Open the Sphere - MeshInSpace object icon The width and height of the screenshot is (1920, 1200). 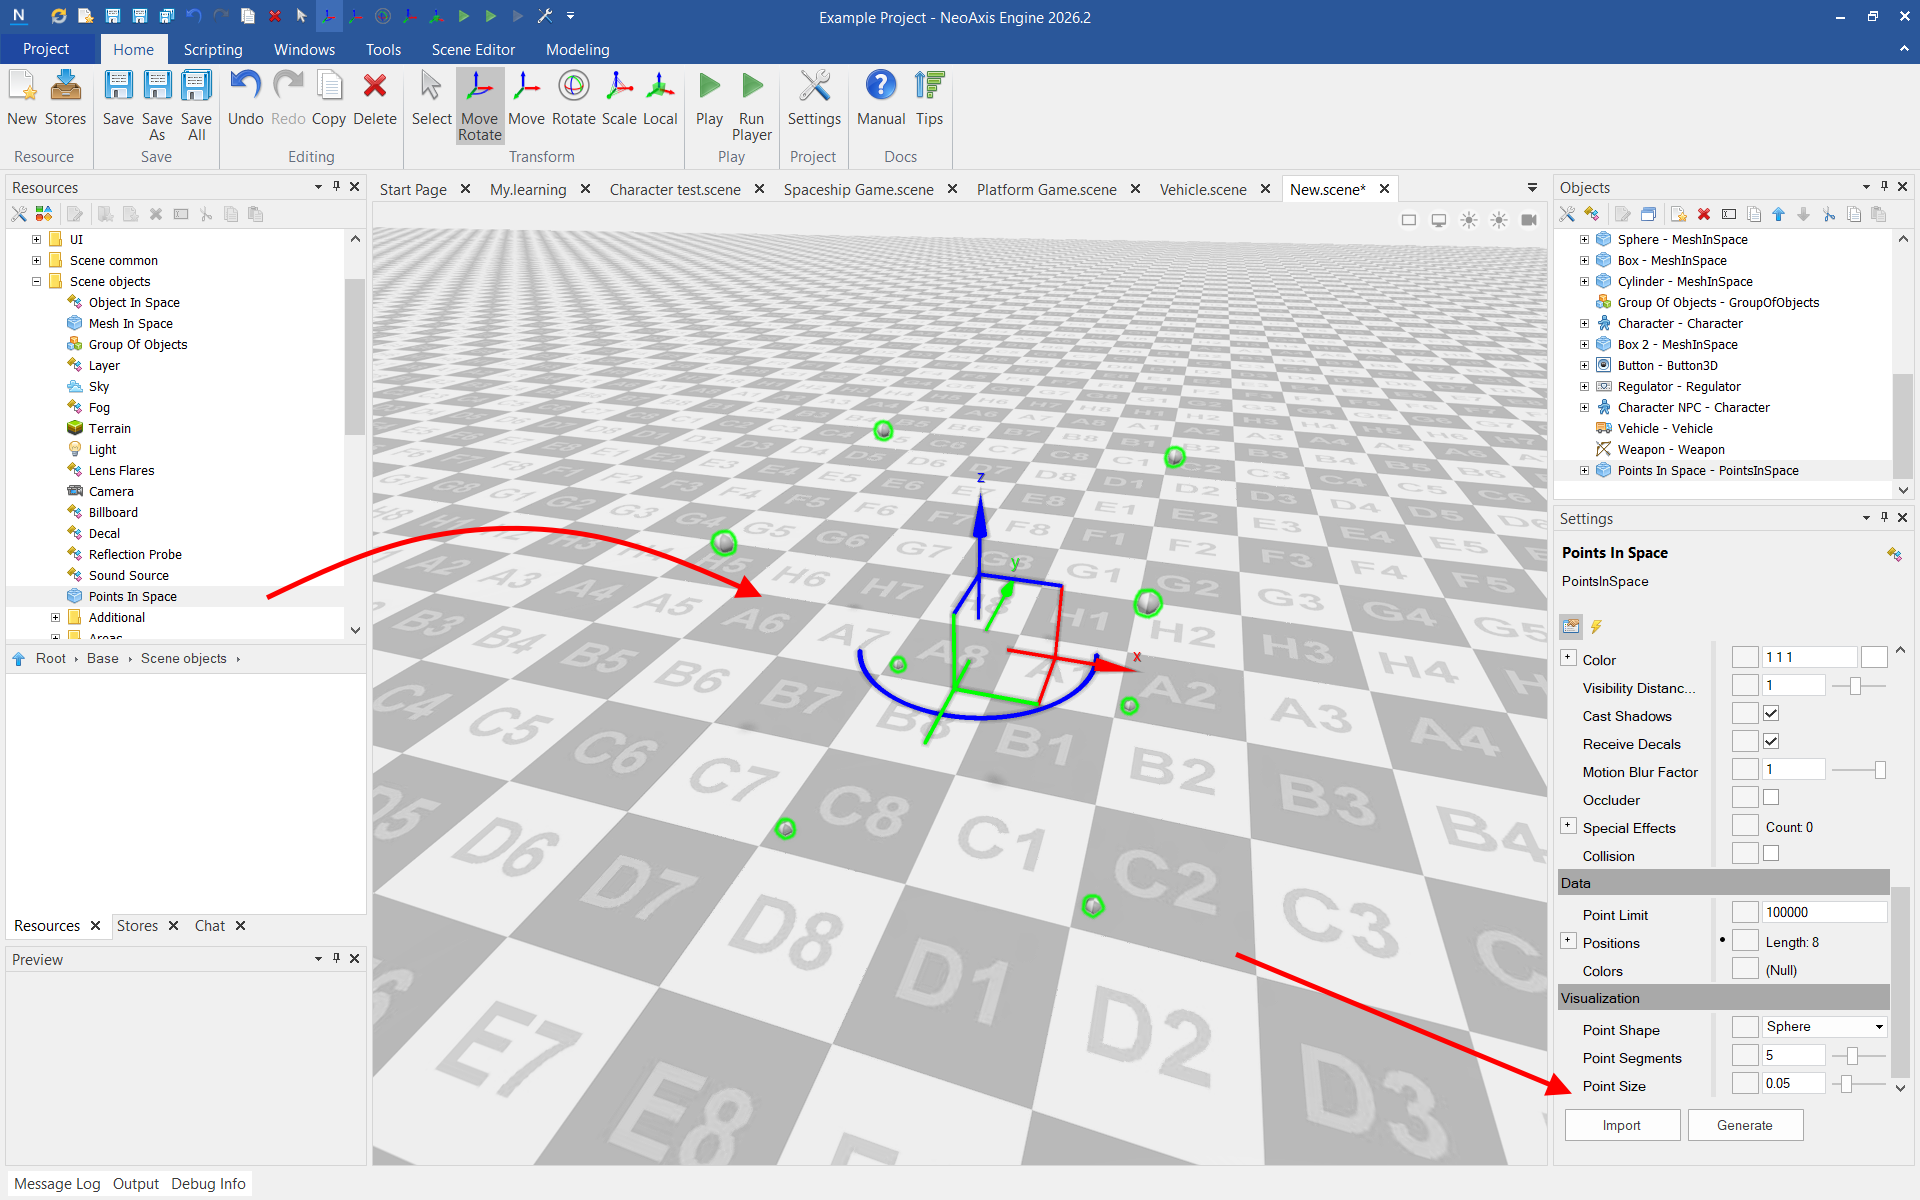coord(1604,239)
